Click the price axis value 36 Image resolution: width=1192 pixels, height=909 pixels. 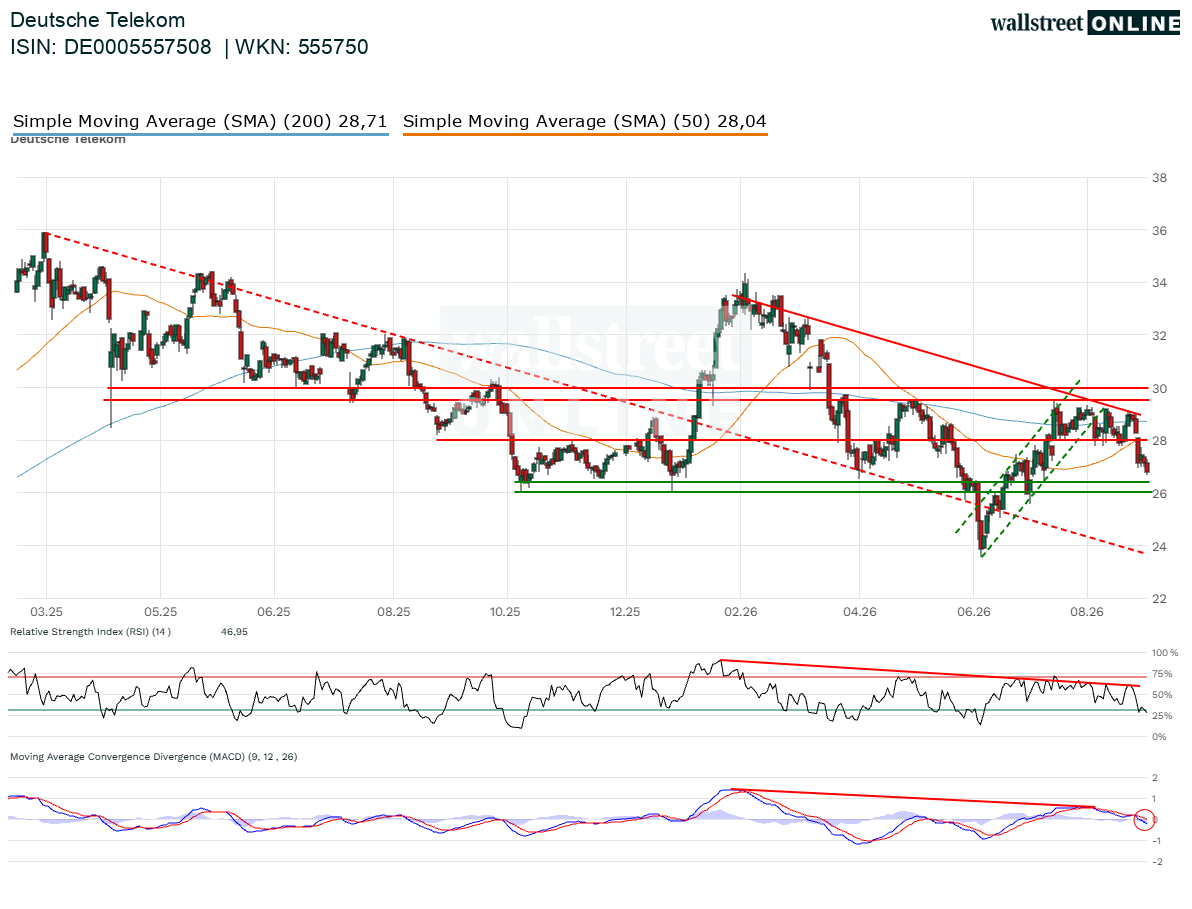coord(1159,230)
